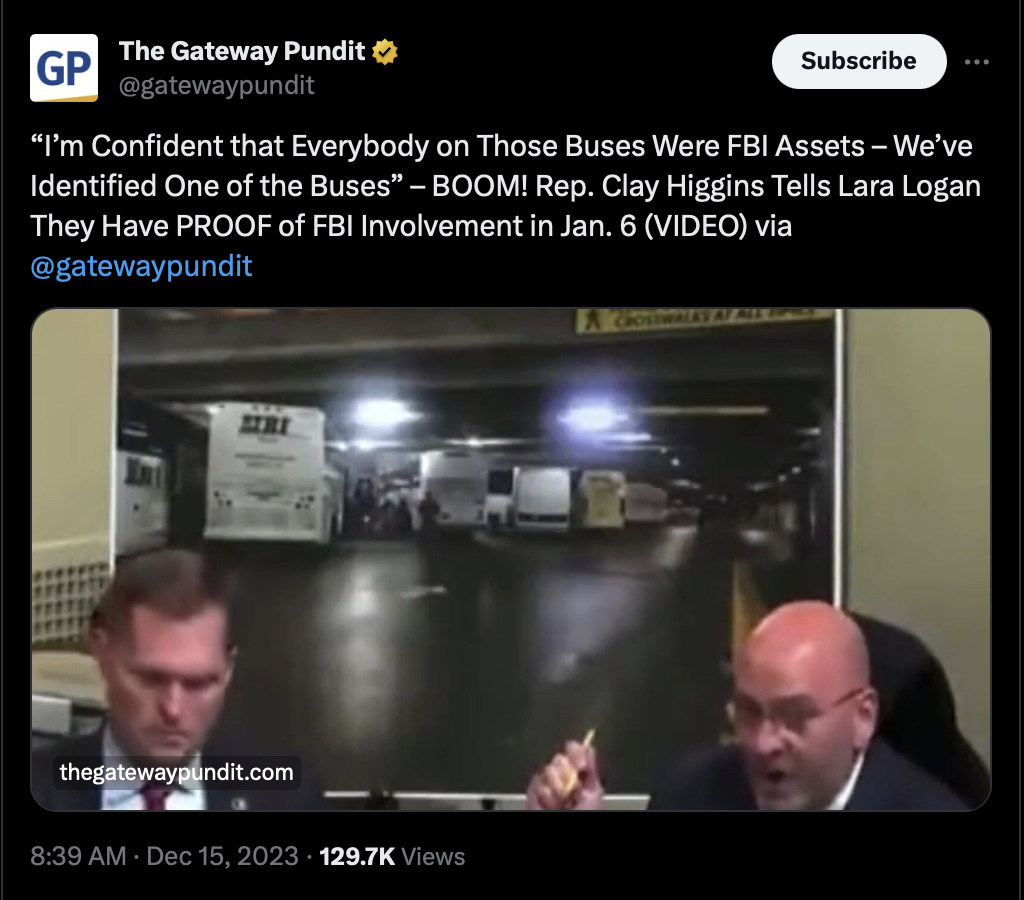
Task: Open the GP profile avatar
Action: click(64, 68)
